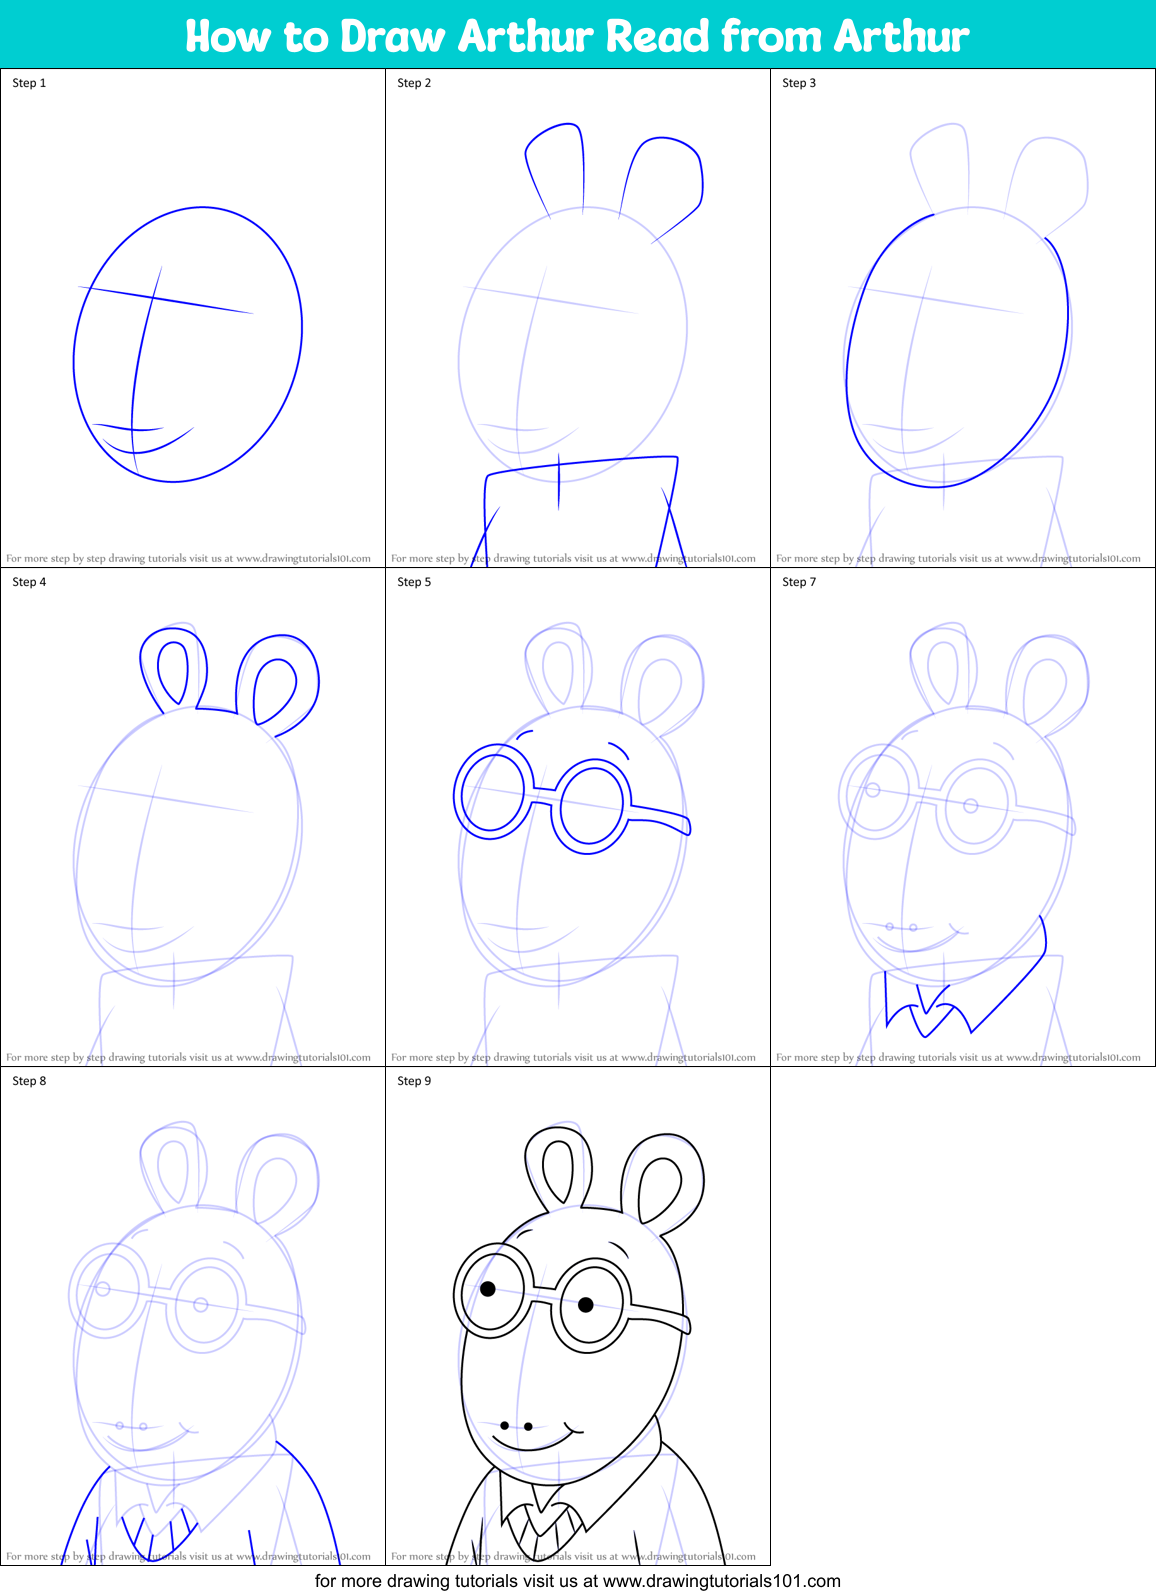Click the 'Step 3' label
This screenshot has height=1596, width=1156.
pyautogui.click(x=799, y=83)
